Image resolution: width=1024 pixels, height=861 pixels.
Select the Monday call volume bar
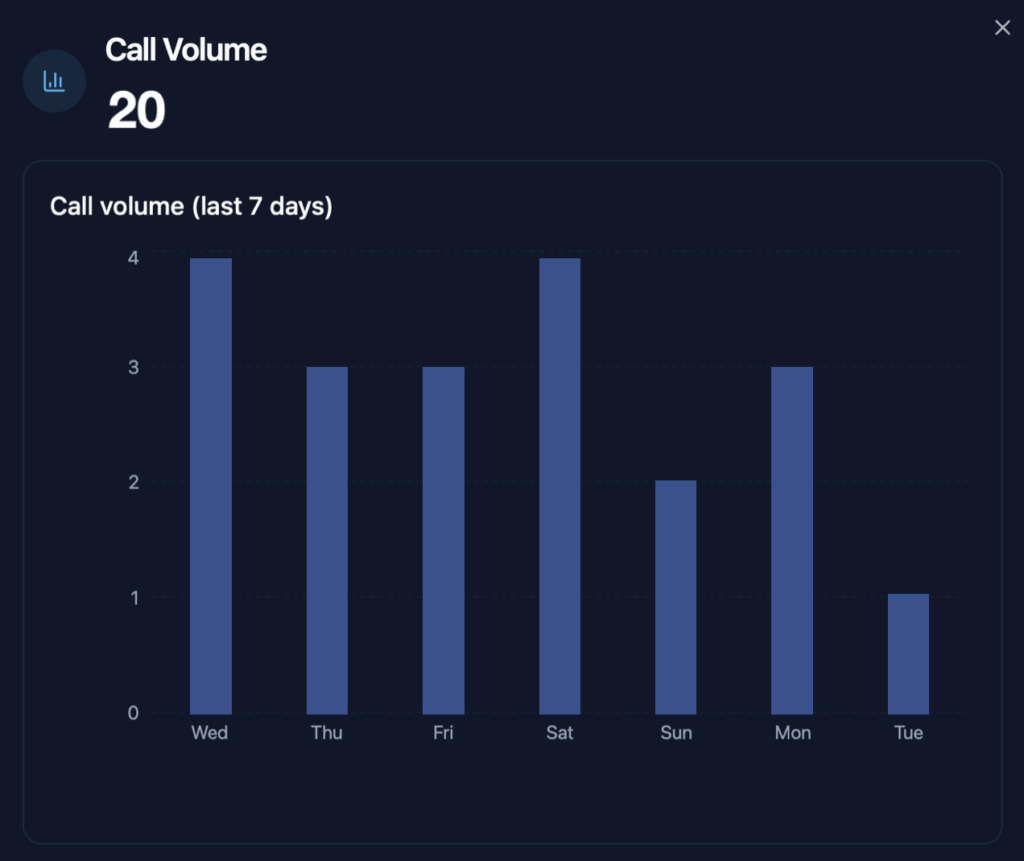(x=792, y=540)
